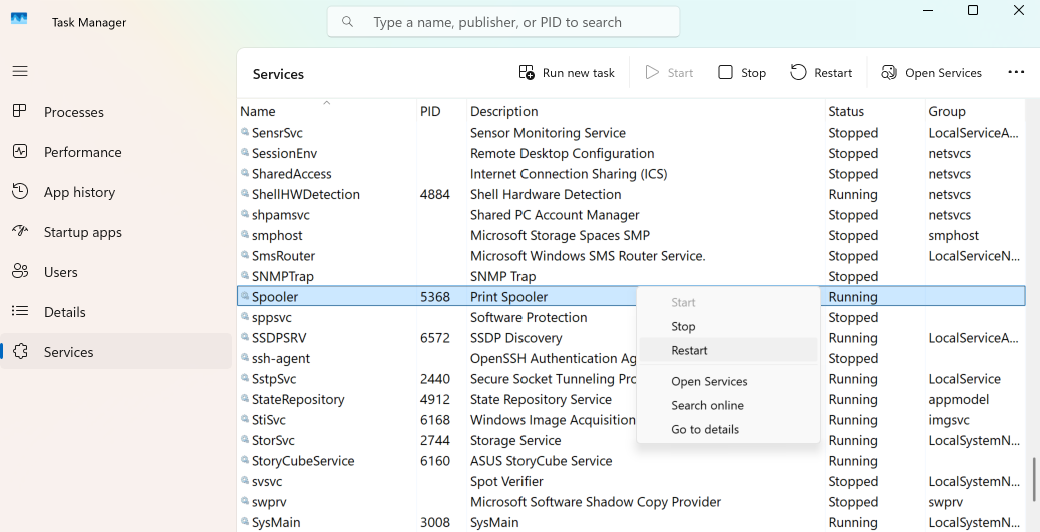Open the three-dot more options menu
1040x532 pixels.
(1016, 73)
